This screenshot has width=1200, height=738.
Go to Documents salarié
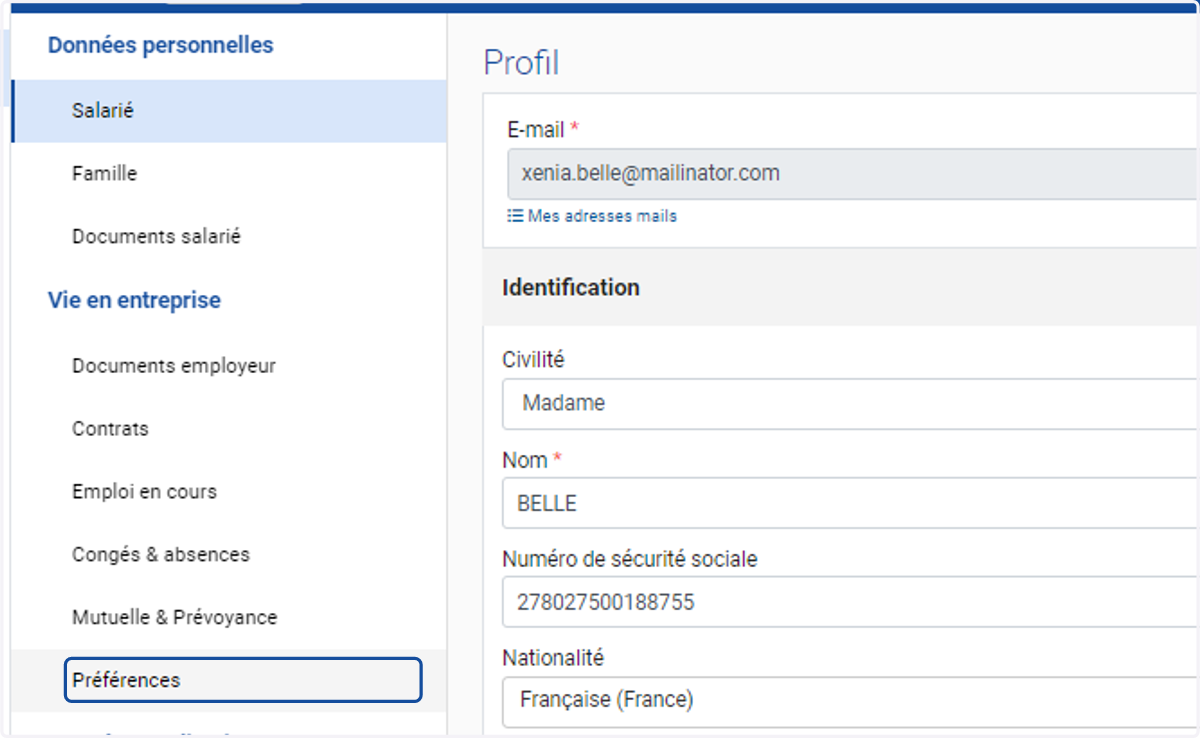[229, 237]
